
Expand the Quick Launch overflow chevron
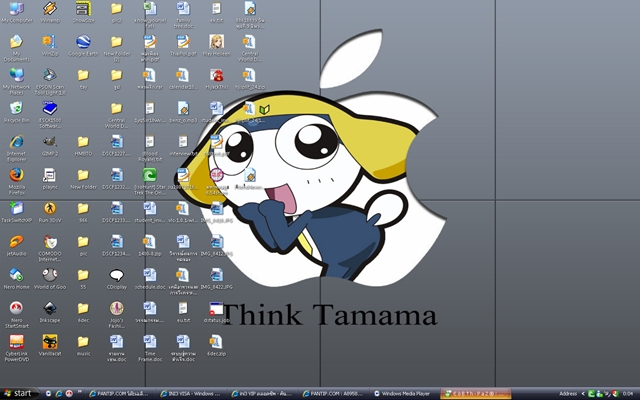[x=79, y=392]
